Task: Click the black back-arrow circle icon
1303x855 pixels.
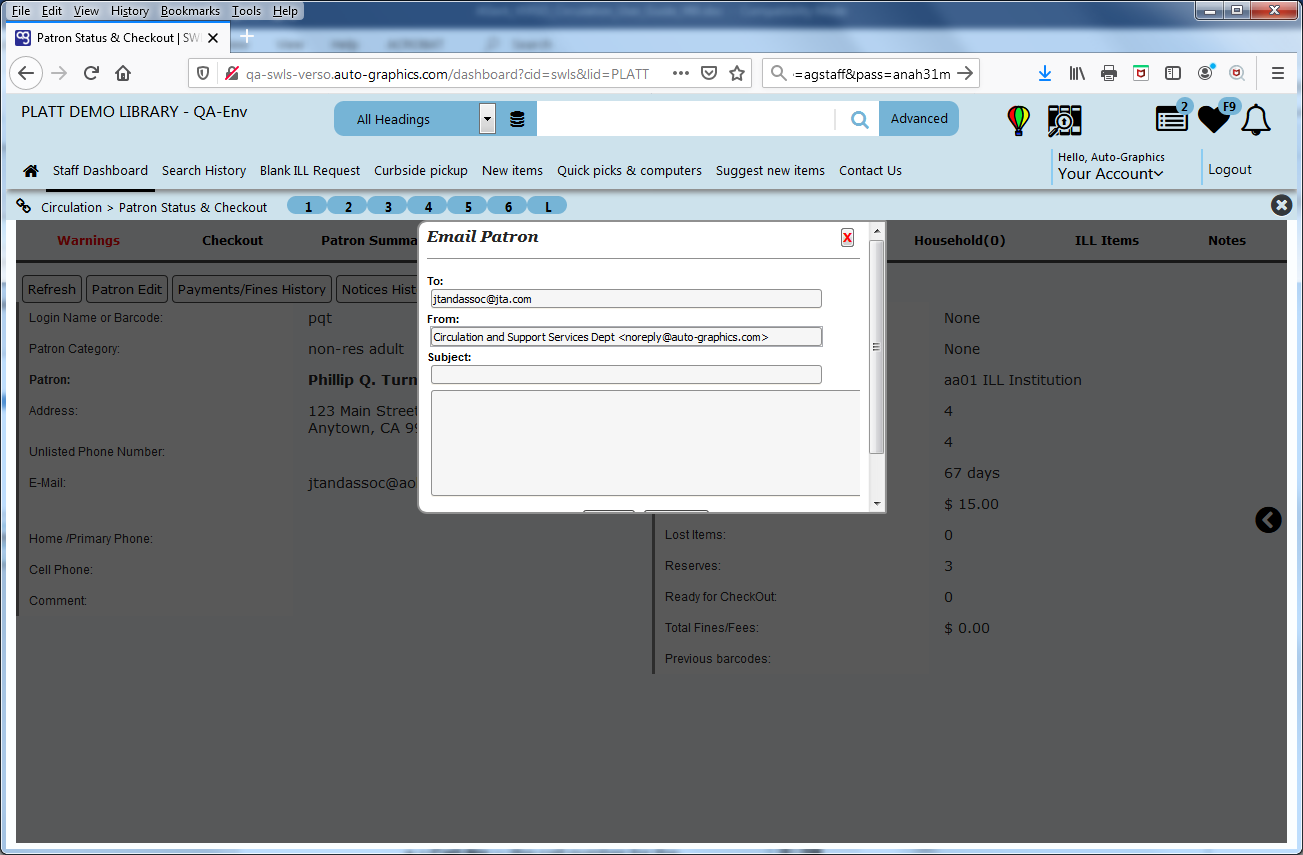Action: coord(1268,520)
